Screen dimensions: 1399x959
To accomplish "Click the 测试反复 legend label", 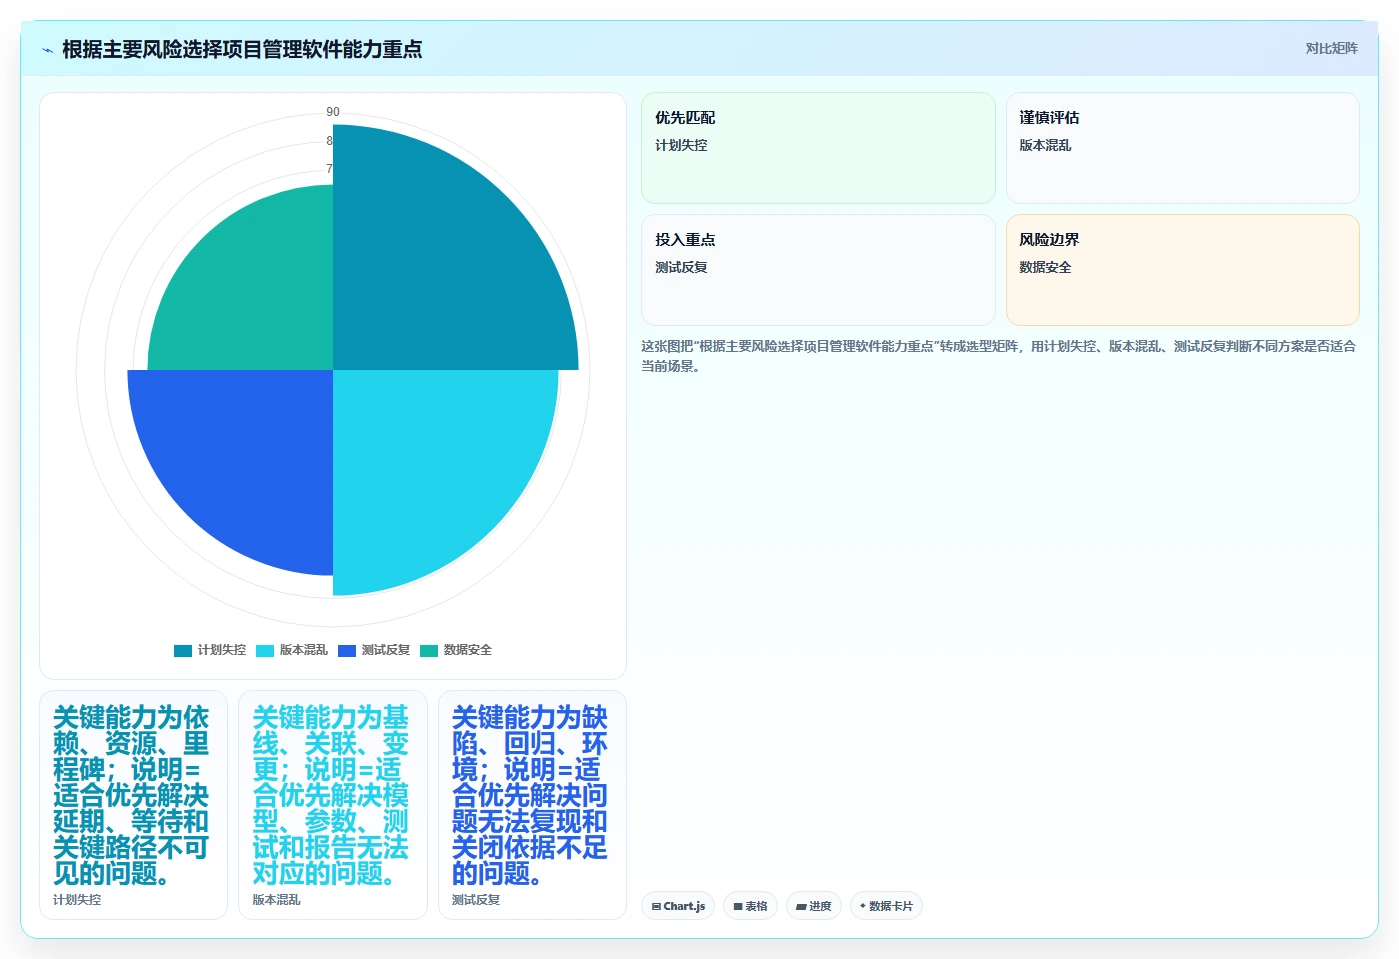I will point(385,650).
